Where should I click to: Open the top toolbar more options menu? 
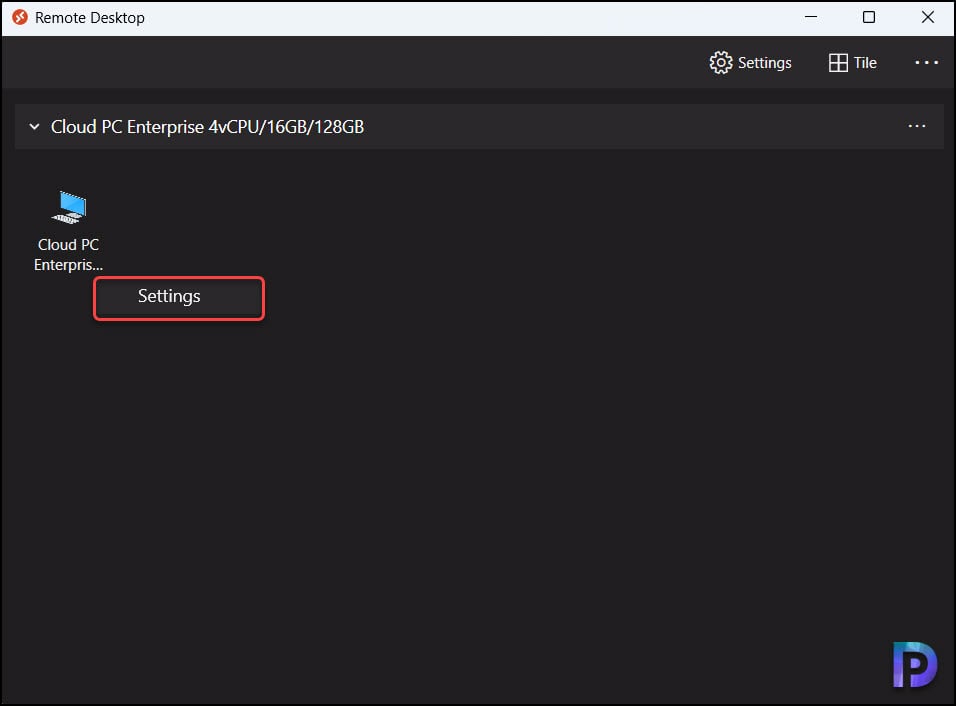point(926,63)
